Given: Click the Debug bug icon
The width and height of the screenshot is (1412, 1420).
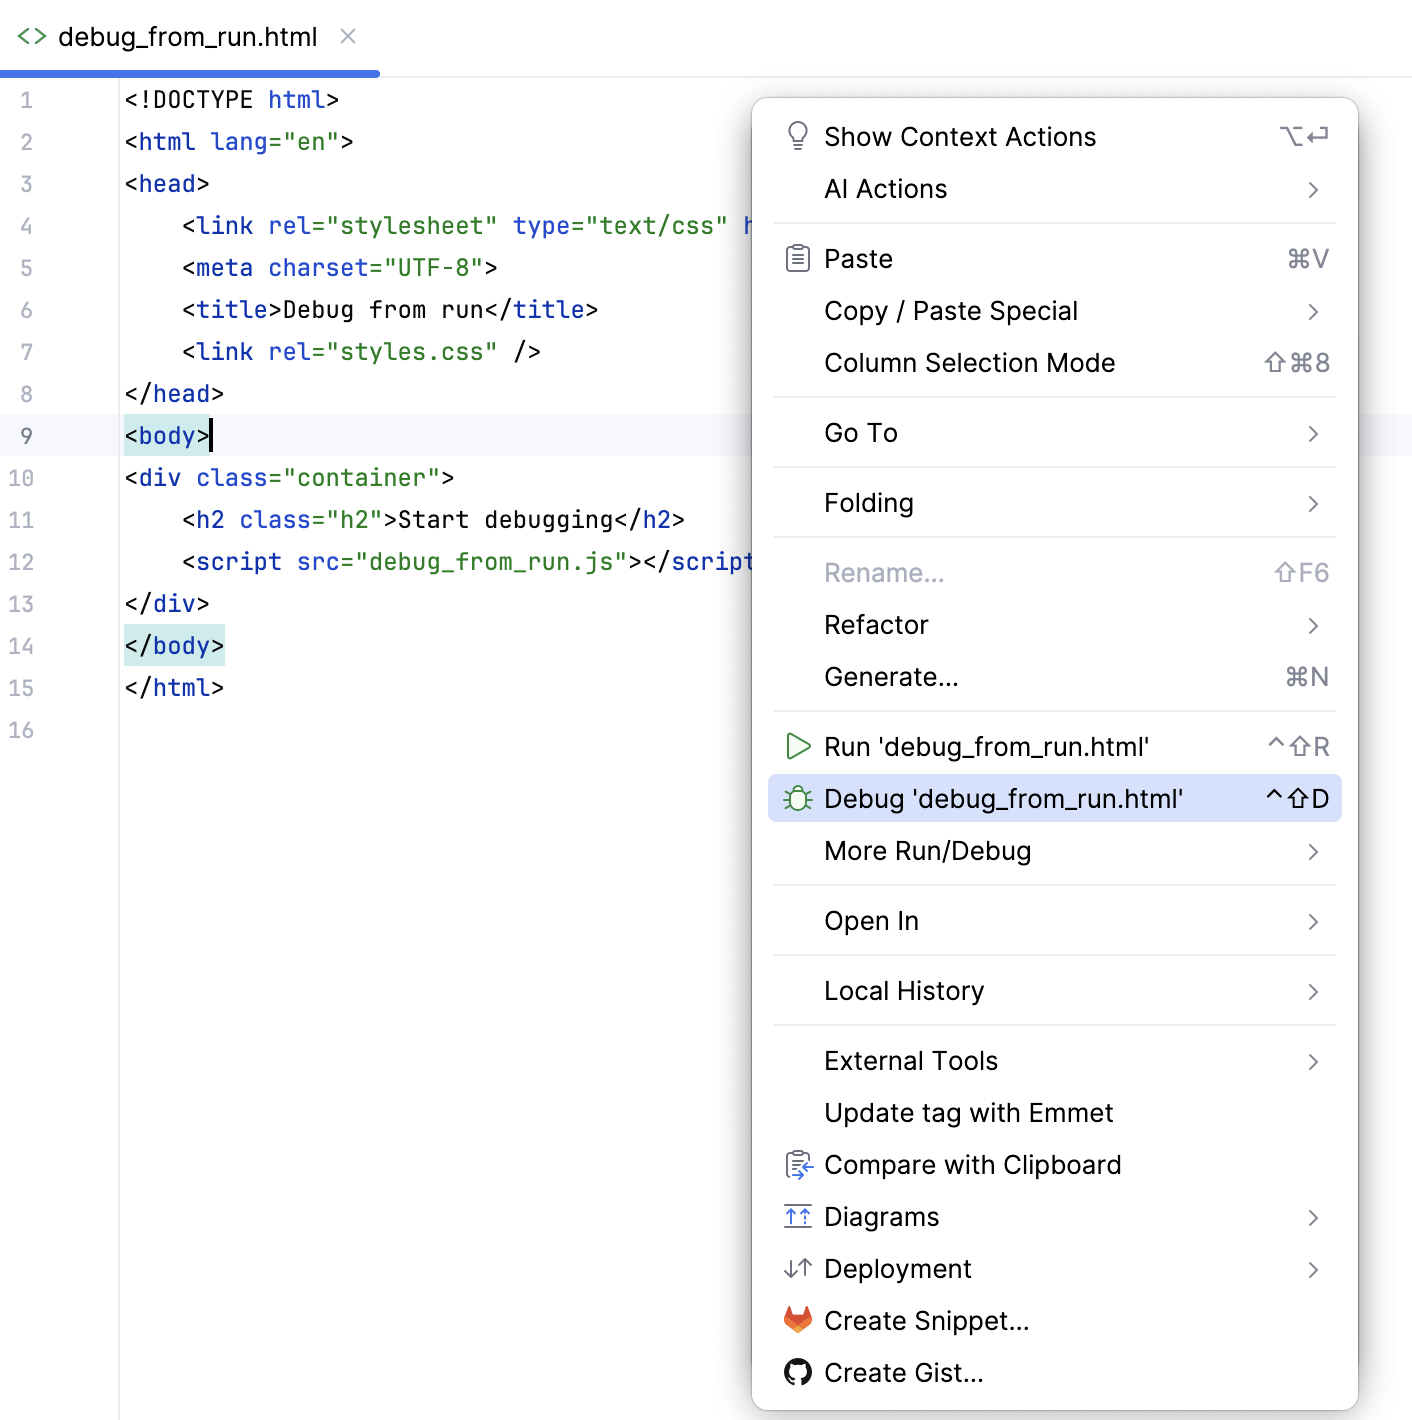Looking at the screenshot, I should [x=797, y=798].
